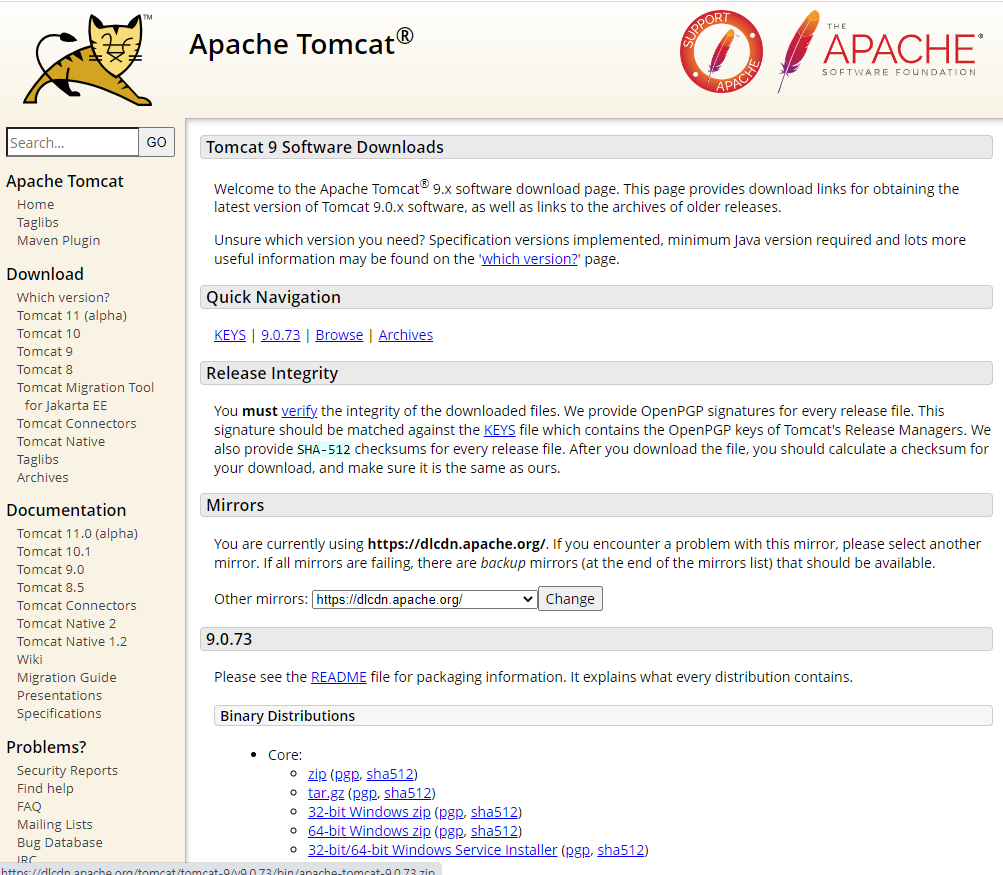Open Tomcat Native 2 documentation

pos(67,623)
